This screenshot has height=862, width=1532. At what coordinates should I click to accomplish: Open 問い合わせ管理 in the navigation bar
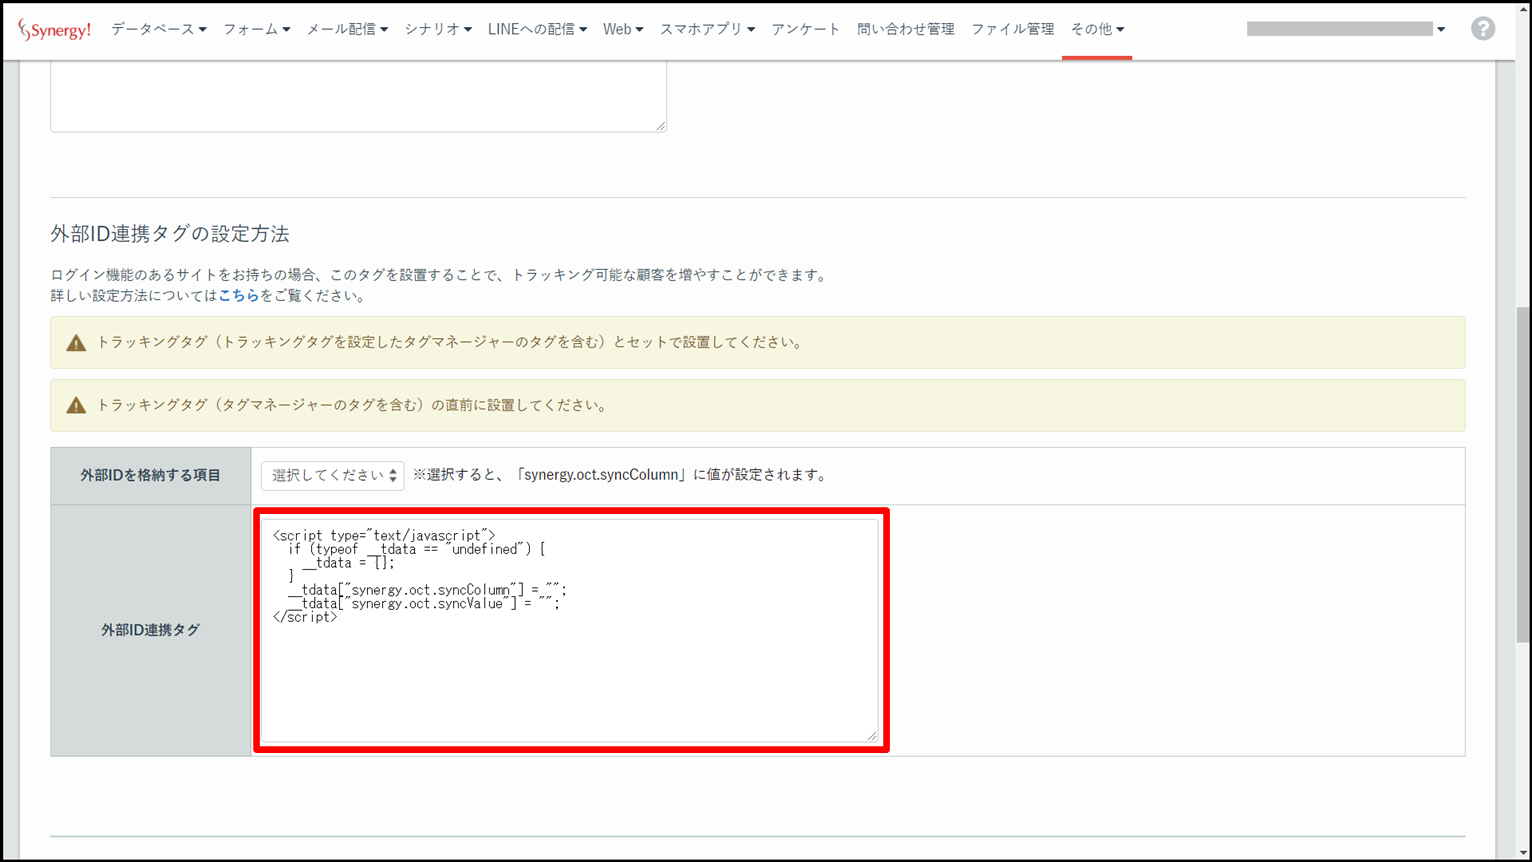(905, 30)
